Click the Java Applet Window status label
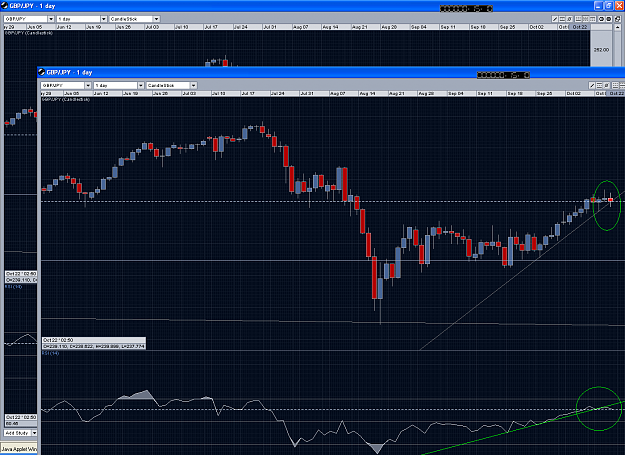The image size is (625, 455). coord(19,449)
